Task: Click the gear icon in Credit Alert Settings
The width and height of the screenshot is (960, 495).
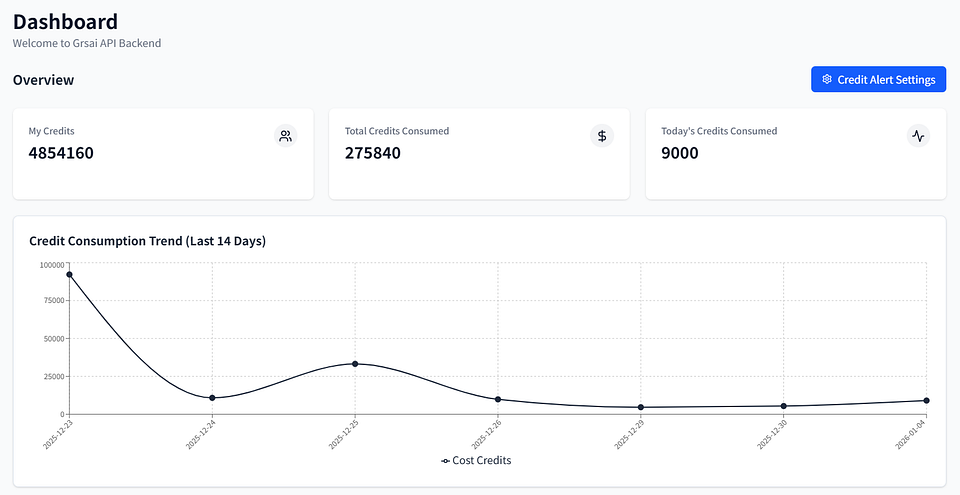Action: 827,80
